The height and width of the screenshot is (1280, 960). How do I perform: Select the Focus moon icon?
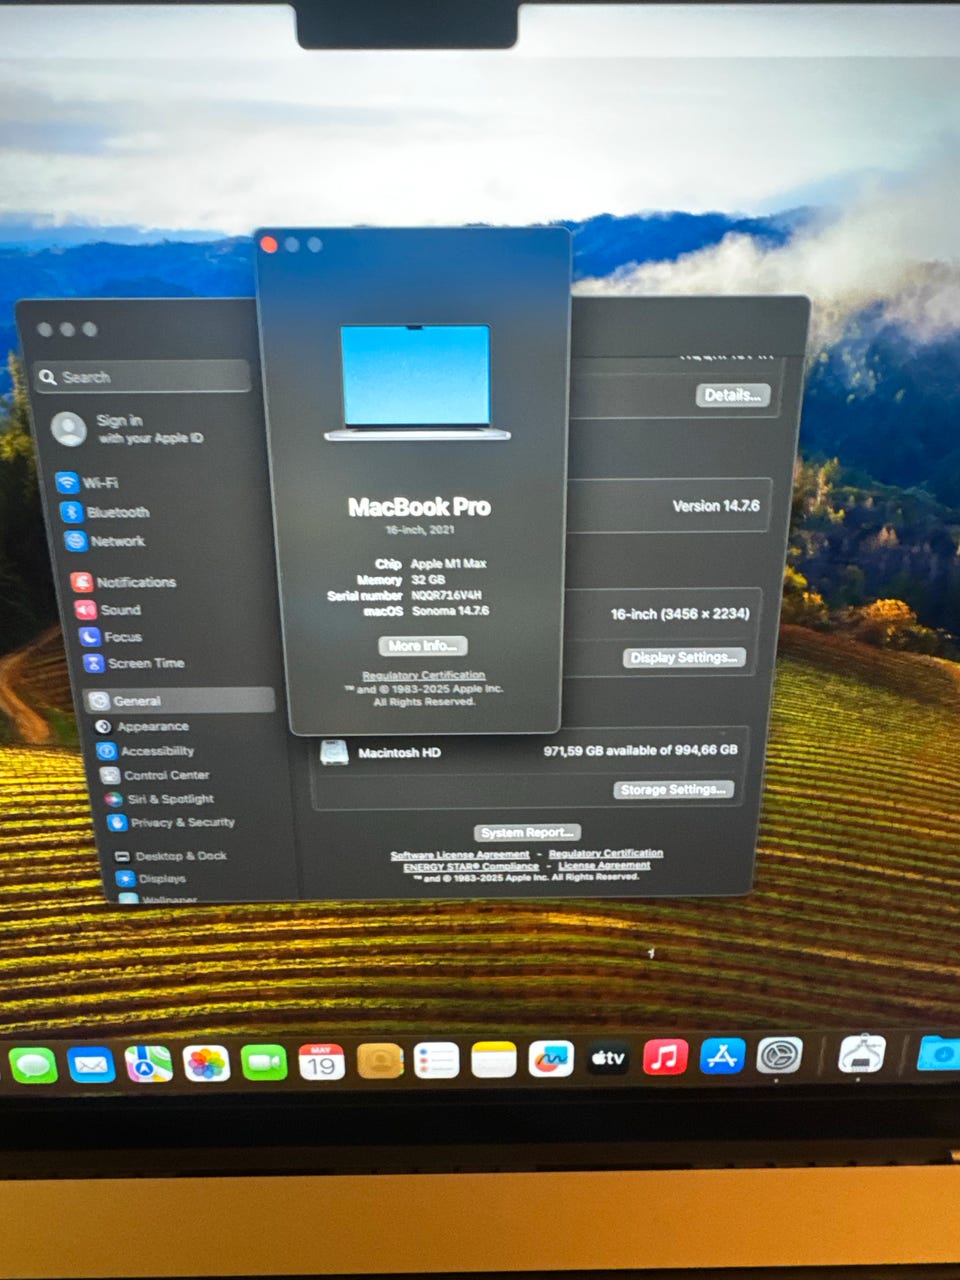89,637
